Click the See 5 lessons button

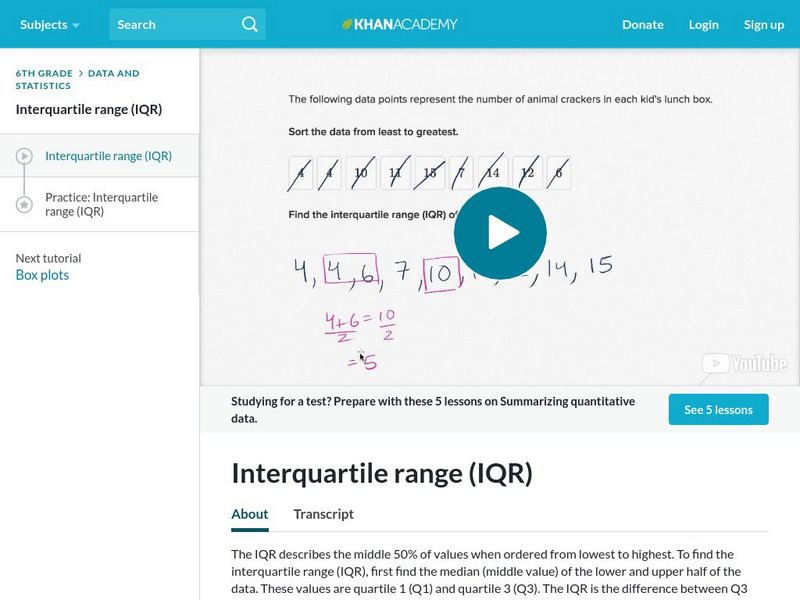click(x=718, y=409)
